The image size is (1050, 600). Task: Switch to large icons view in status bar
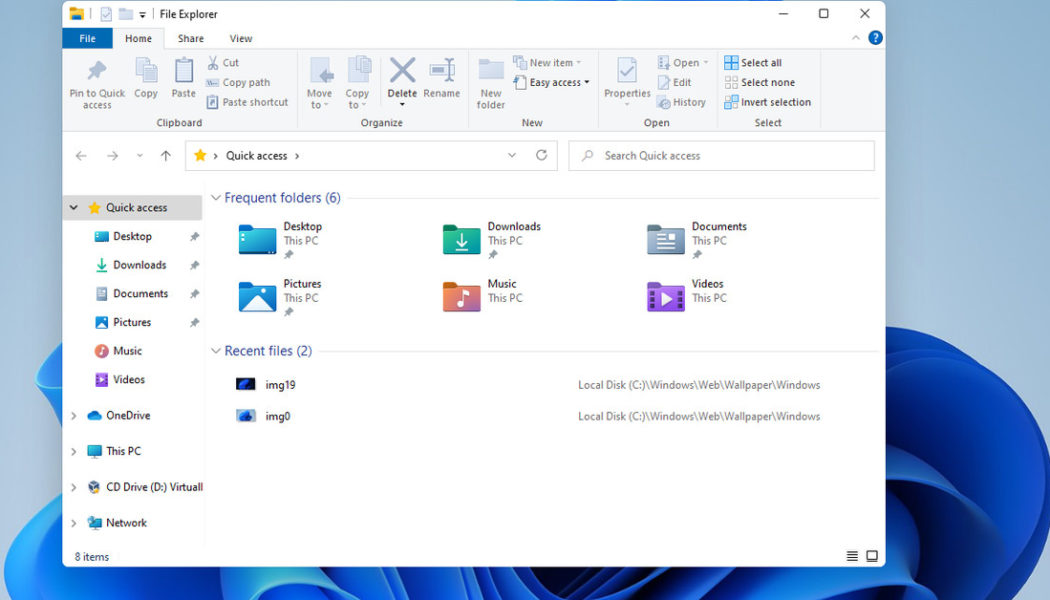[x=872, y=556]
